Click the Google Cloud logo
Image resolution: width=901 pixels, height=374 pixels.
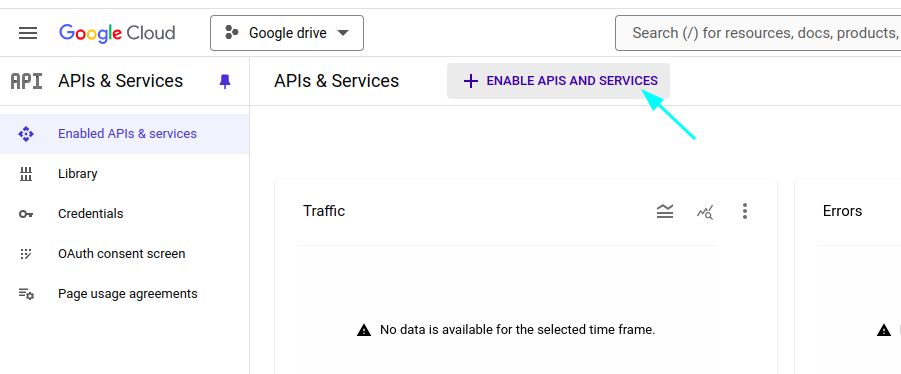coord(117,33)
